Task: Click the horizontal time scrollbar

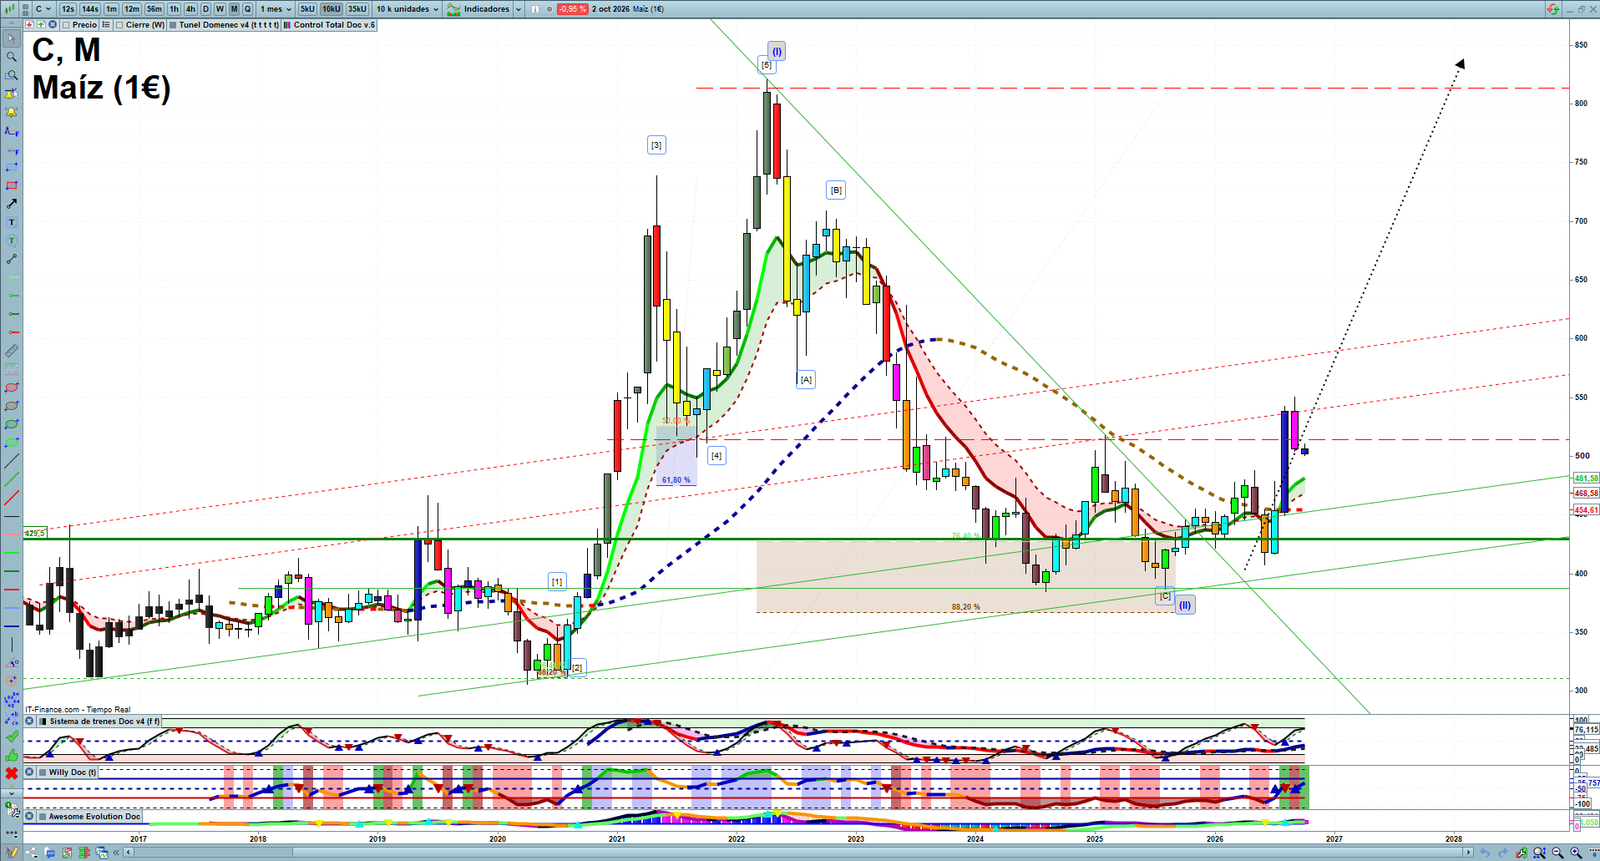Action: tap(800, 853)
